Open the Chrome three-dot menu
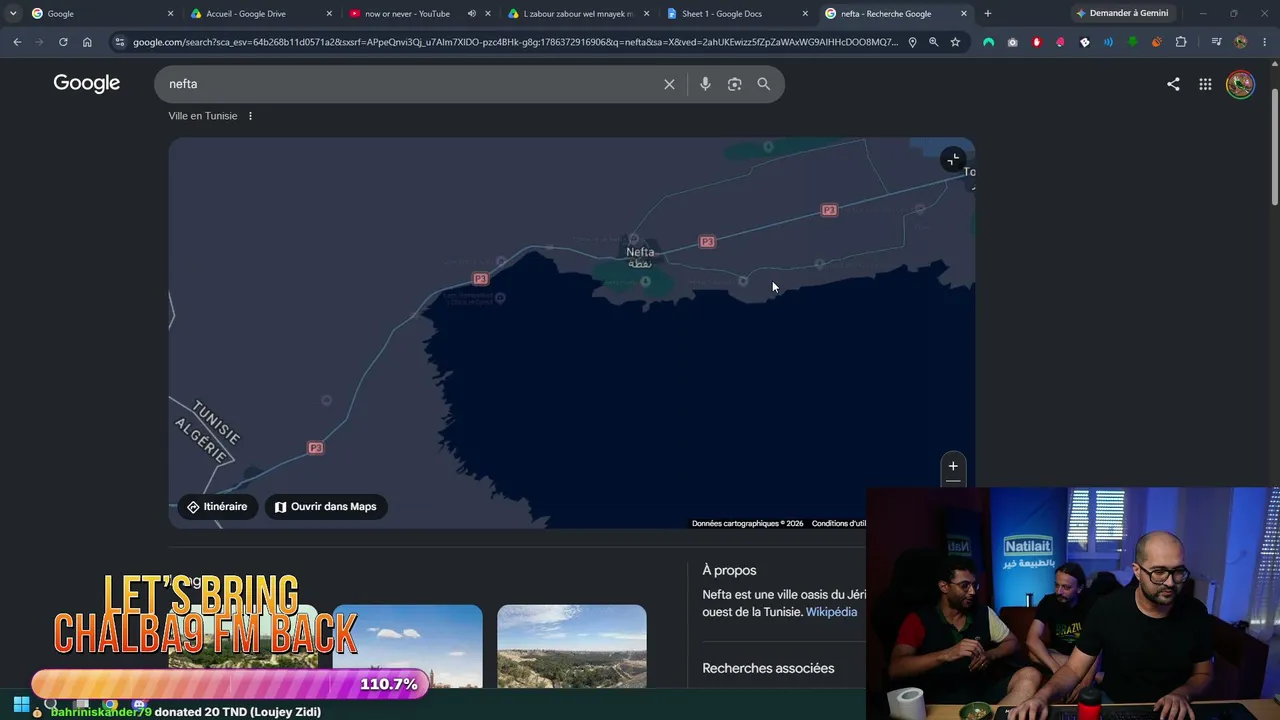The width and height of the screenshot is (1280, 720). 1264,42
